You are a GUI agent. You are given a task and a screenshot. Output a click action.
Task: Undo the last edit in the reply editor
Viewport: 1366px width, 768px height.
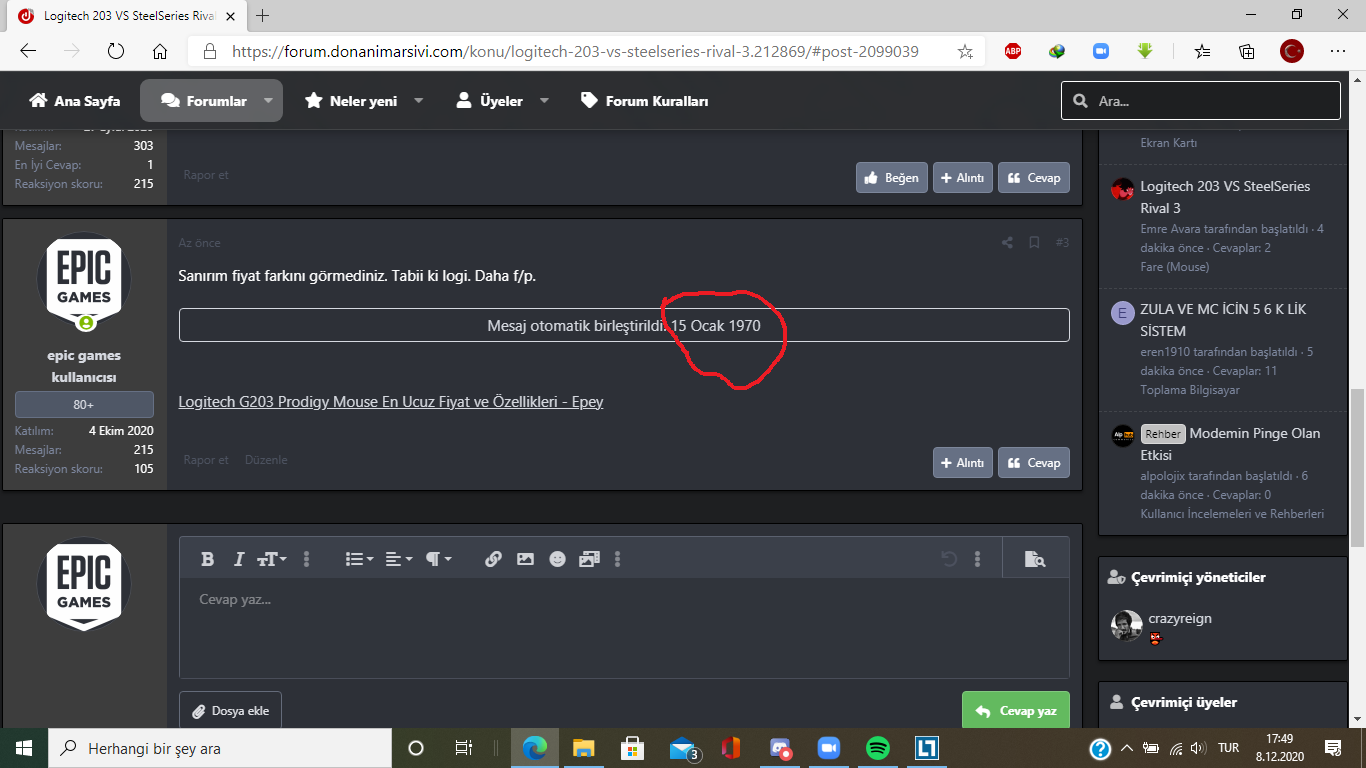(x=949, y=559)
